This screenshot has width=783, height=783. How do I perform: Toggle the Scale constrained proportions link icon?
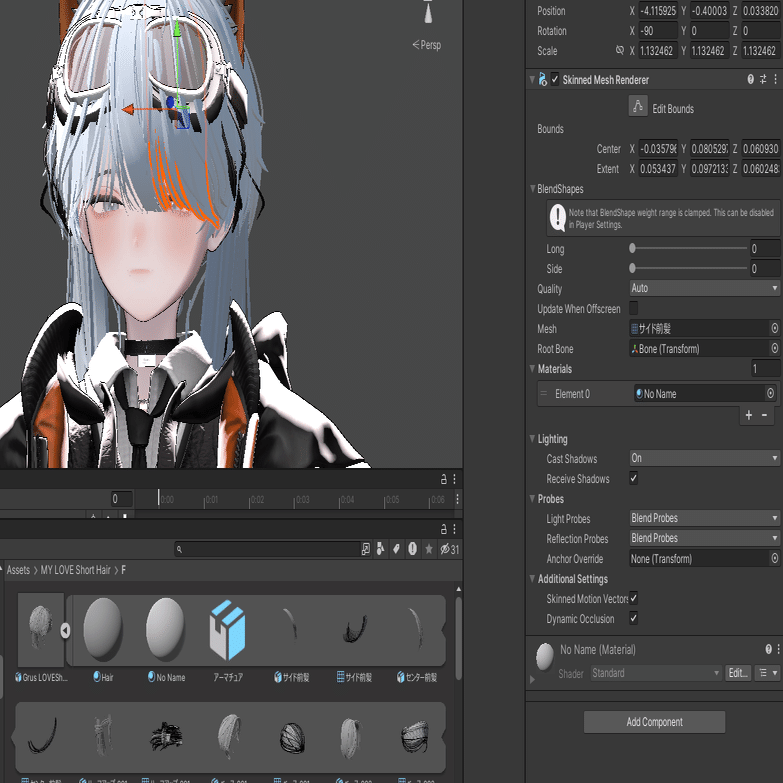click(x=620, y=50)
